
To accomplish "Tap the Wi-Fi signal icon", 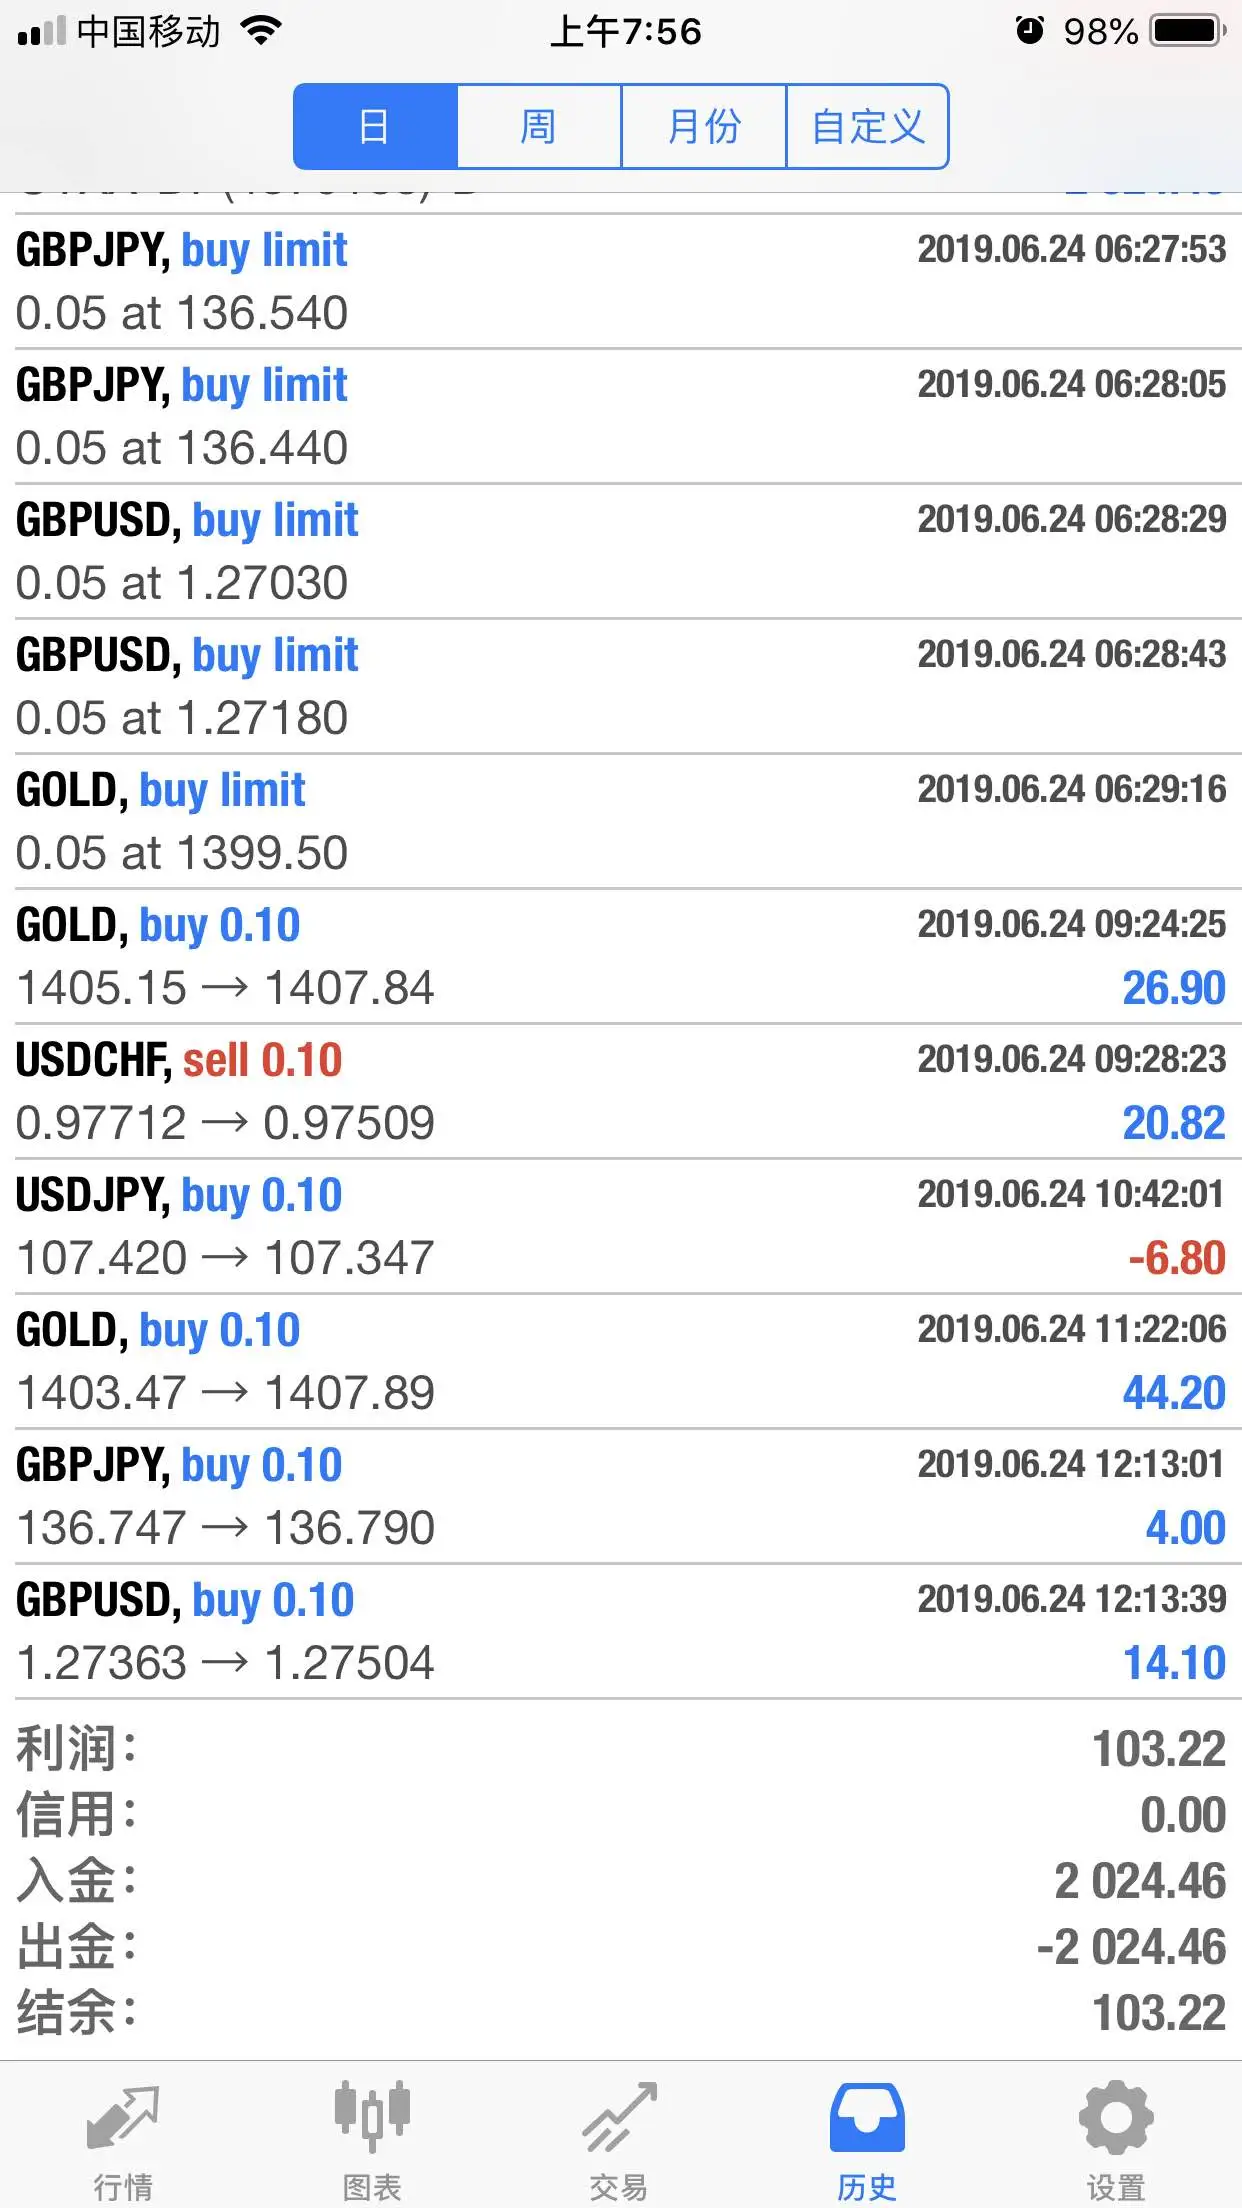I will (x=262, y=31).
